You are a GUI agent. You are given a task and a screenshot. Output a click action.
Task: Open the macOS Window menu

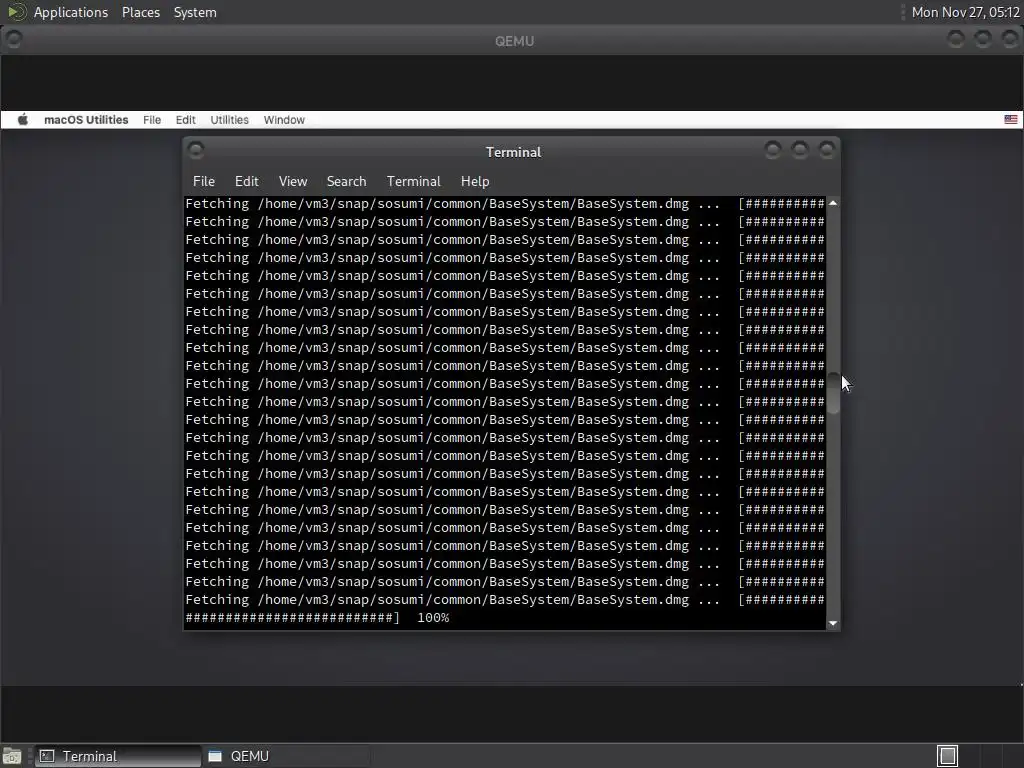click(x=284, y=120)
